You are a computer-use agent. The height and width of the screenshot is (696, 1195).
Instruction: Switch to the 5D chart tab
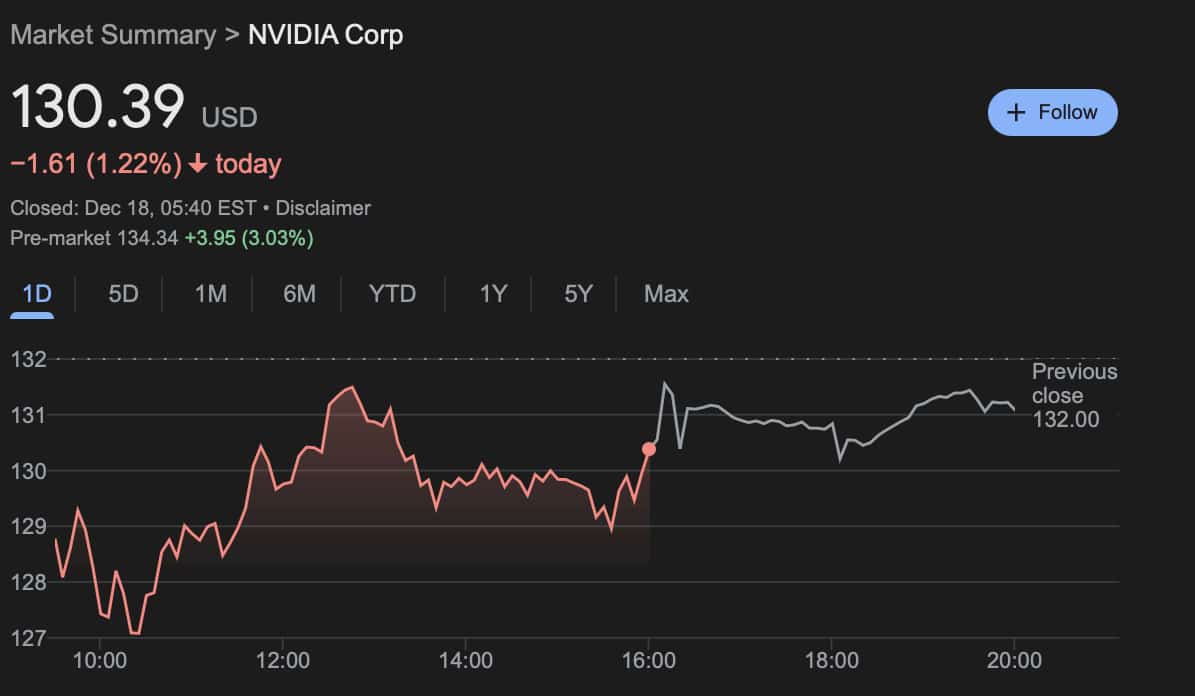pos(123,294)
